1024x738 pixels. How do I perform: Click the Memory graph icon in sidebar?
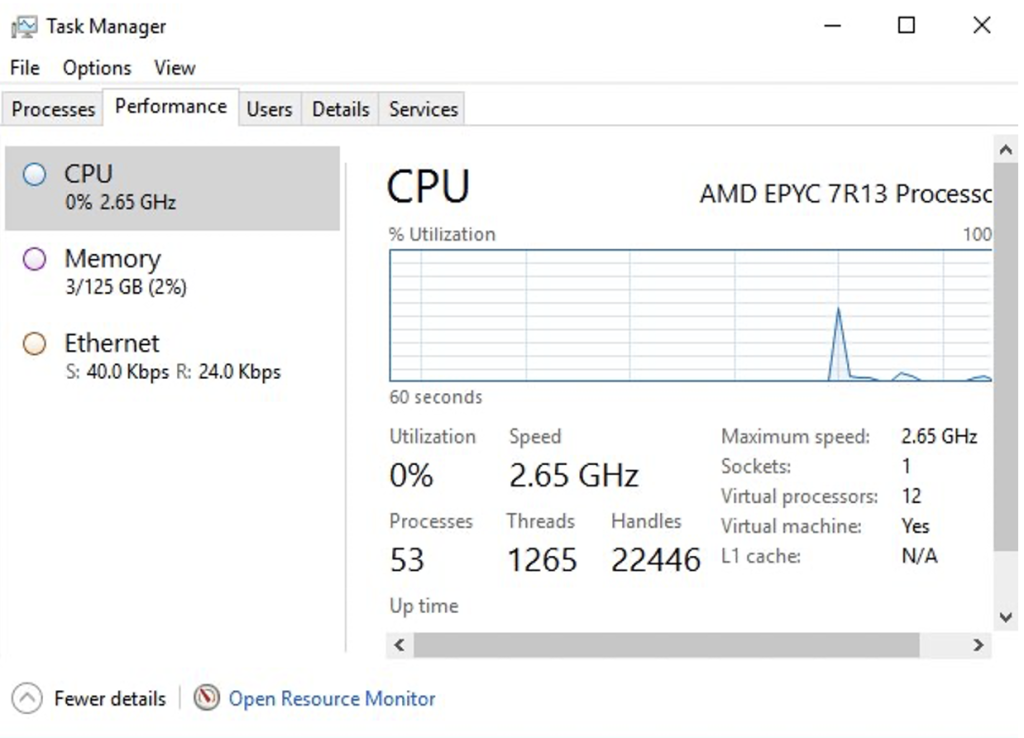(33, 258)
